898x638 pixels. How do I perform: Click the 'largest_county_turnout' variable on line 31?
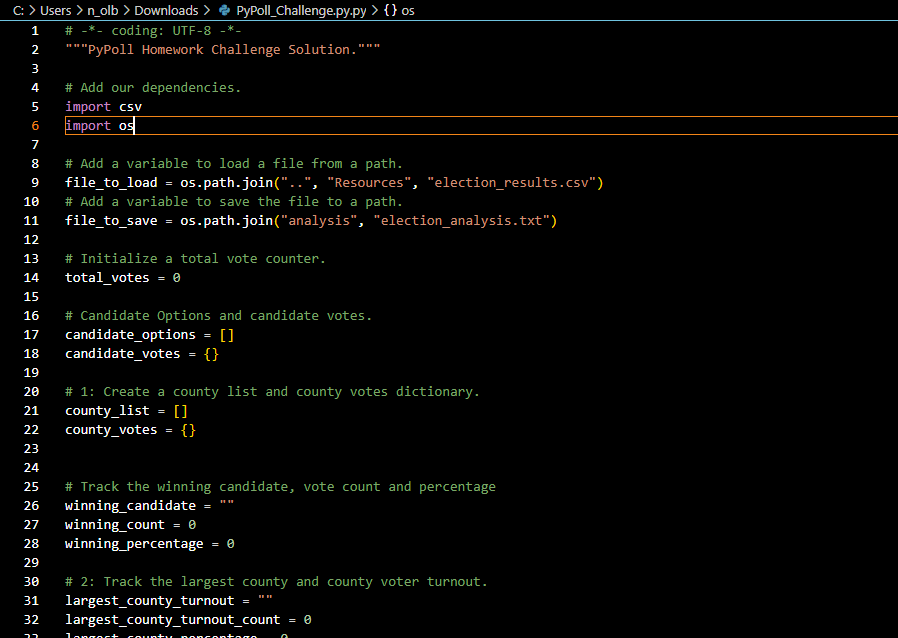[149, 601]
